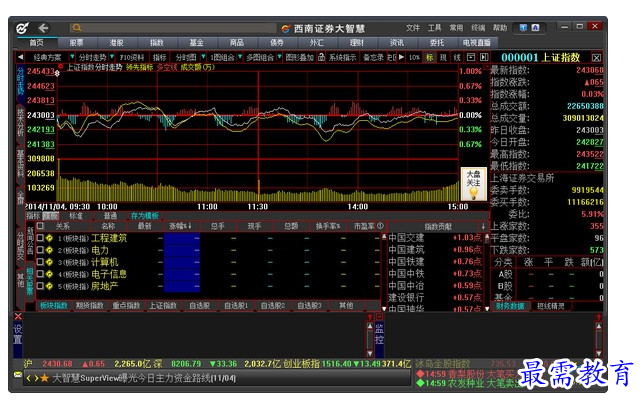The image size is (642, 405).
Task: Toggle the 现 toolbar button
Action: [443, 57]
